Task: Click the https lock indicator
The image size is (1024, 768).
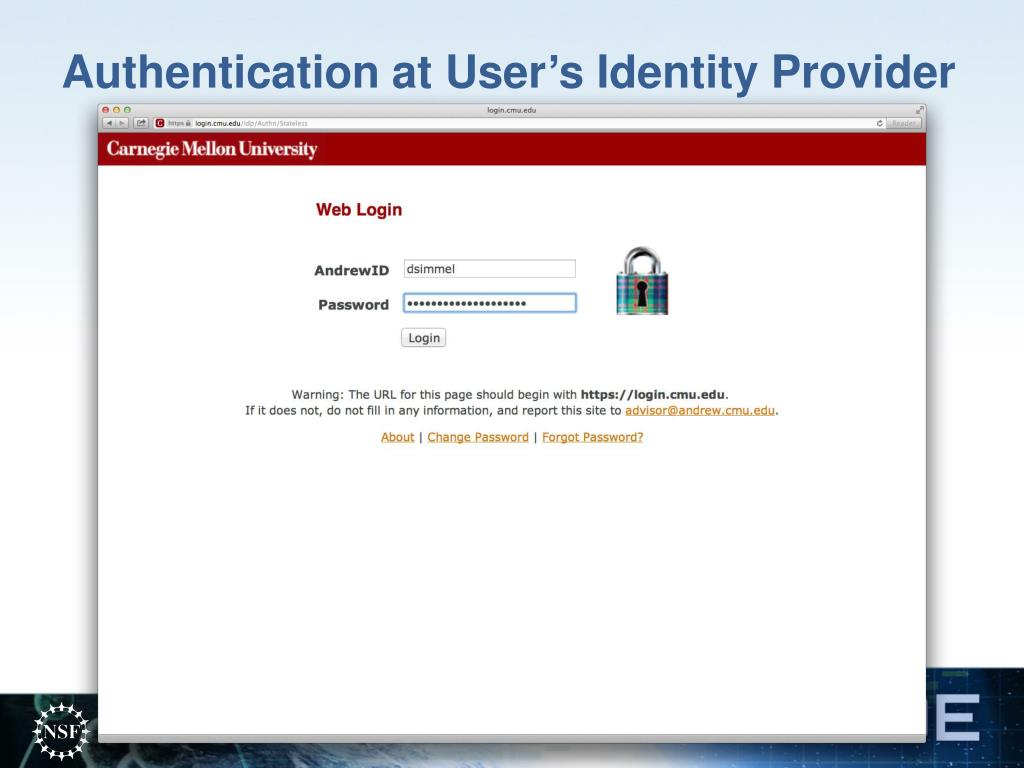Action: point(180,123)
